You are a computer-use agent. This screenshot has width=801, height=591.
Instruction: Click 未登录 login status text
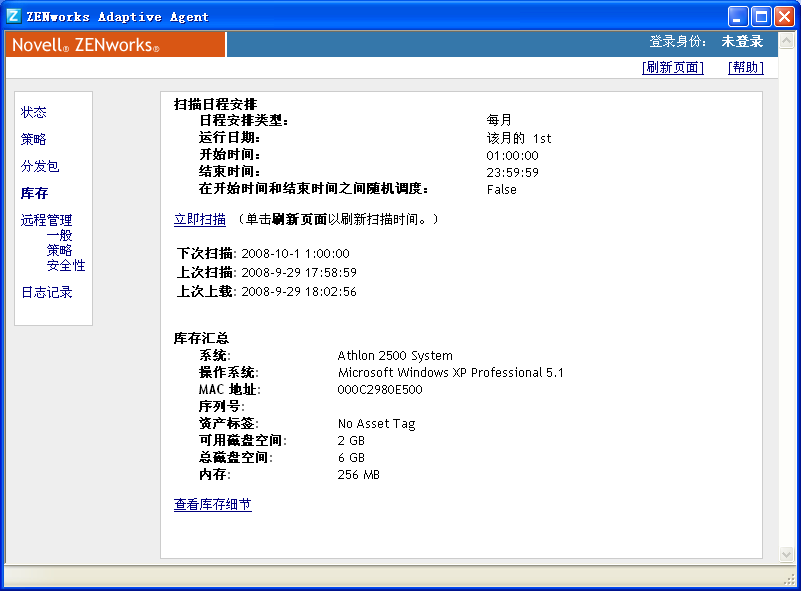pyautogui.click(x=745, y=43)
